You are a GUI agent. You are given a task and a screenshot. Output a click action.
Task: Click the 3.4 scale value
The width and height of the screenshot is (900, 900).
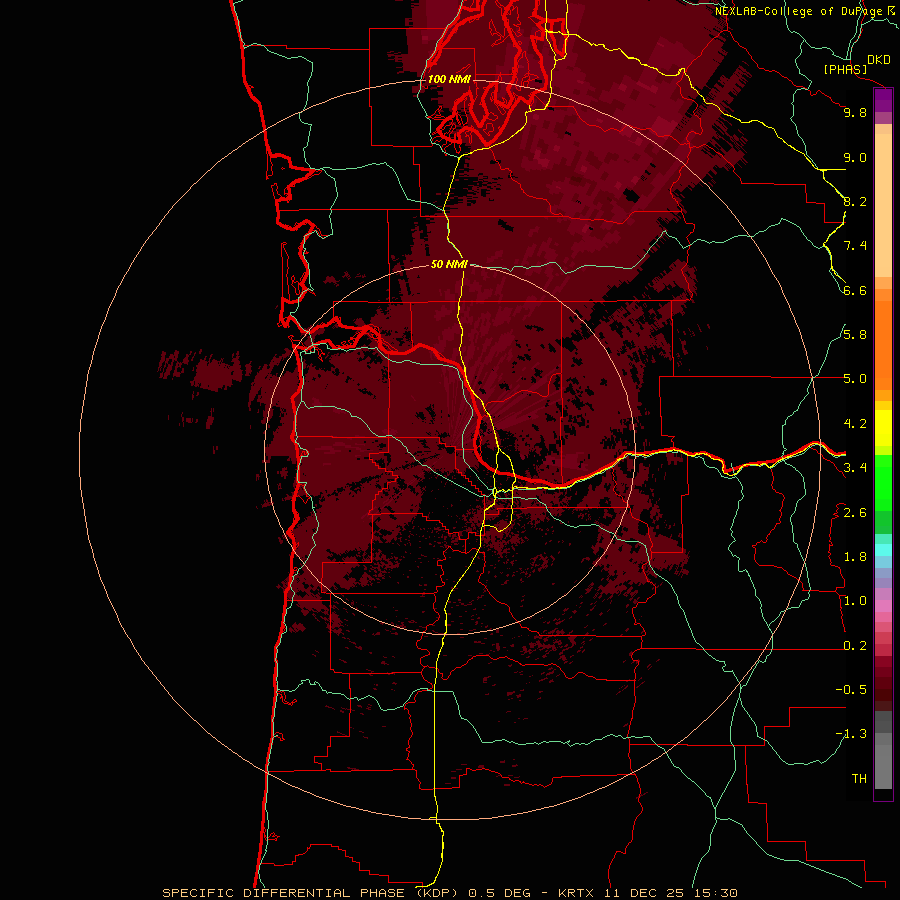(x=855, y=468)
